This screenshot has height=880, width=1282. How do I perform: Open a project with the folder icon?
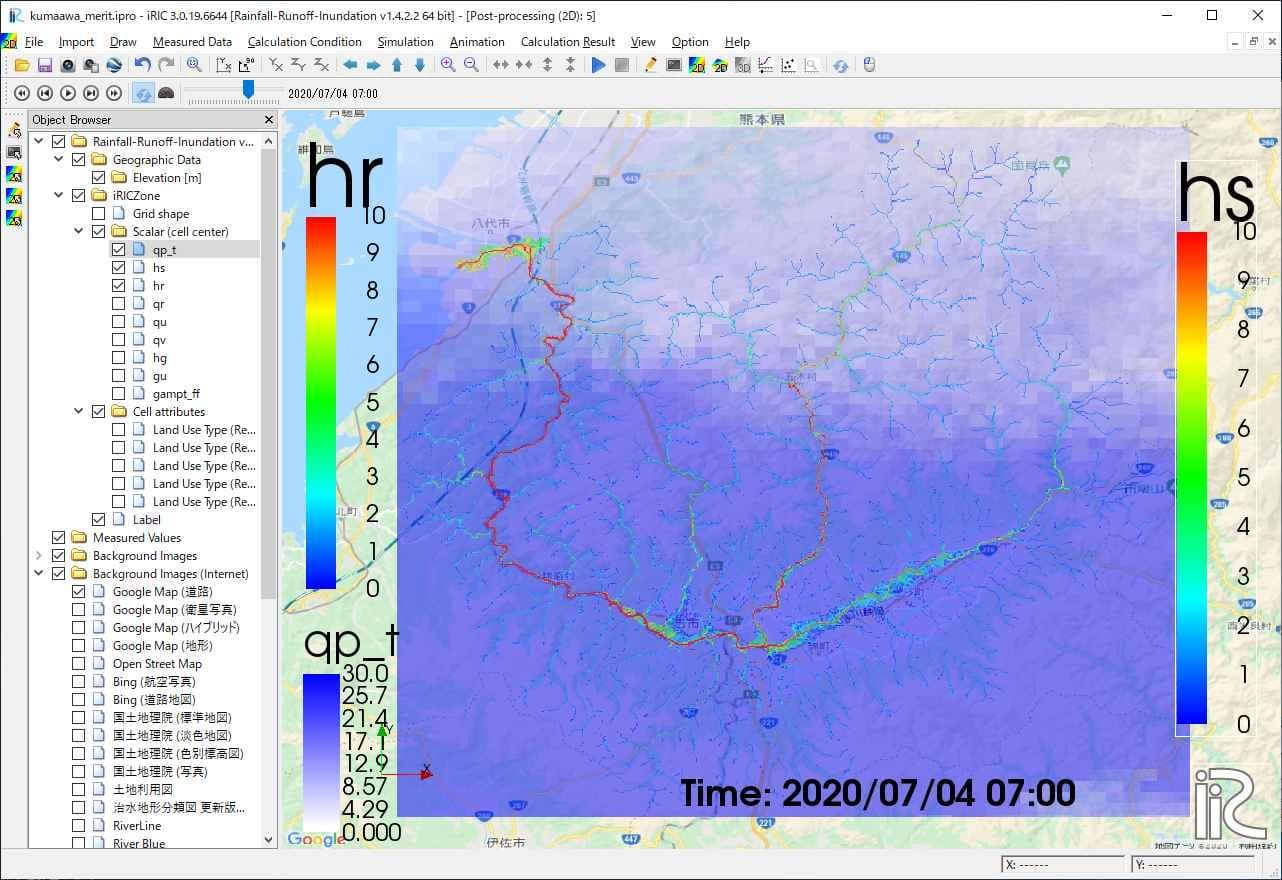(21, 65)
